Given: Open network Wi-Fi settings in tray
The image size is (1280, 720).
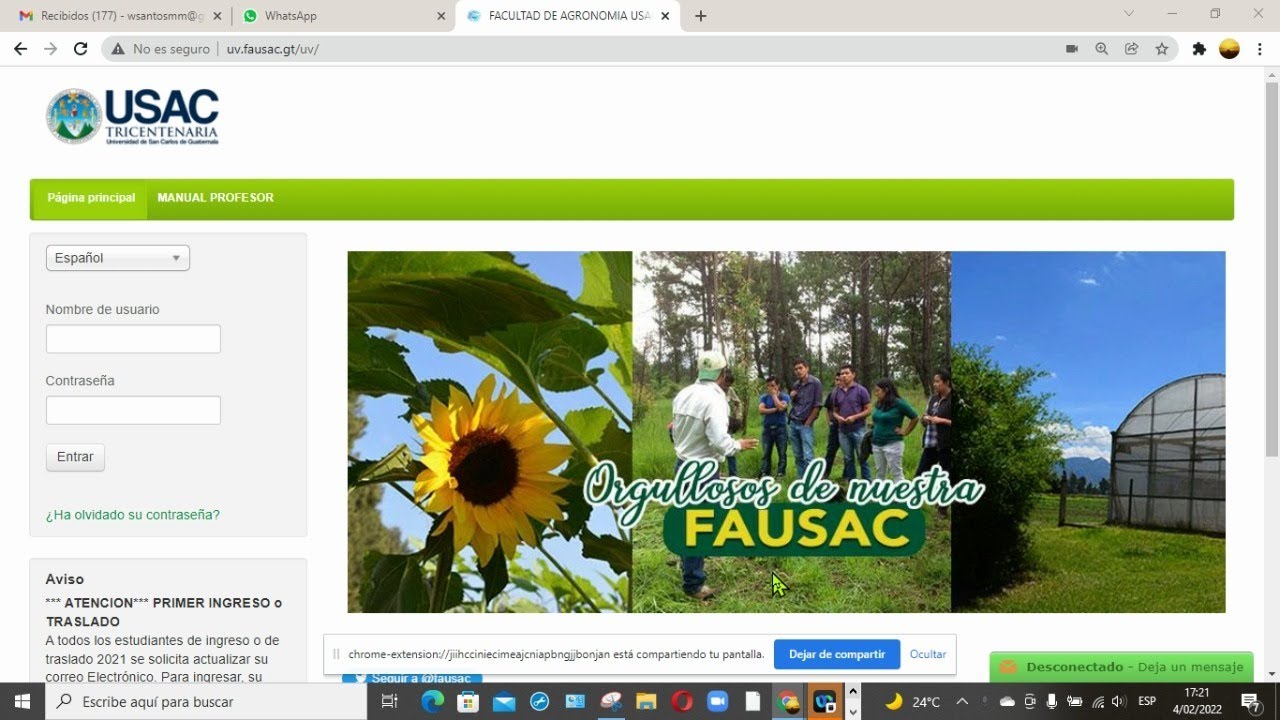Looking at the screenshot, I should 1098,701.
